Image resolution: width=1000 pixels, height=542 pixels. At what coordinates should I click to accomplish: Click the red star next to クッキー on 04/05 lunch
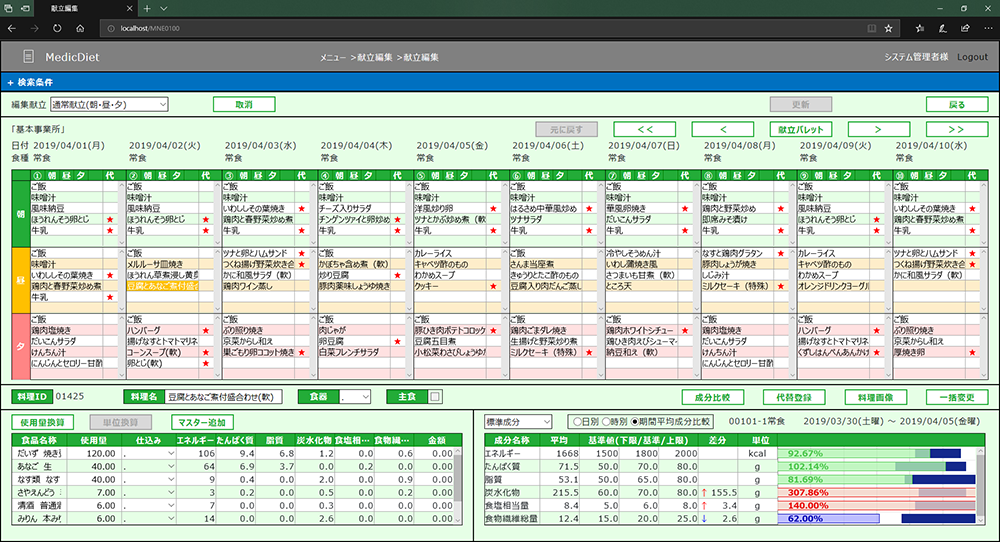click(x=493, y=286)
